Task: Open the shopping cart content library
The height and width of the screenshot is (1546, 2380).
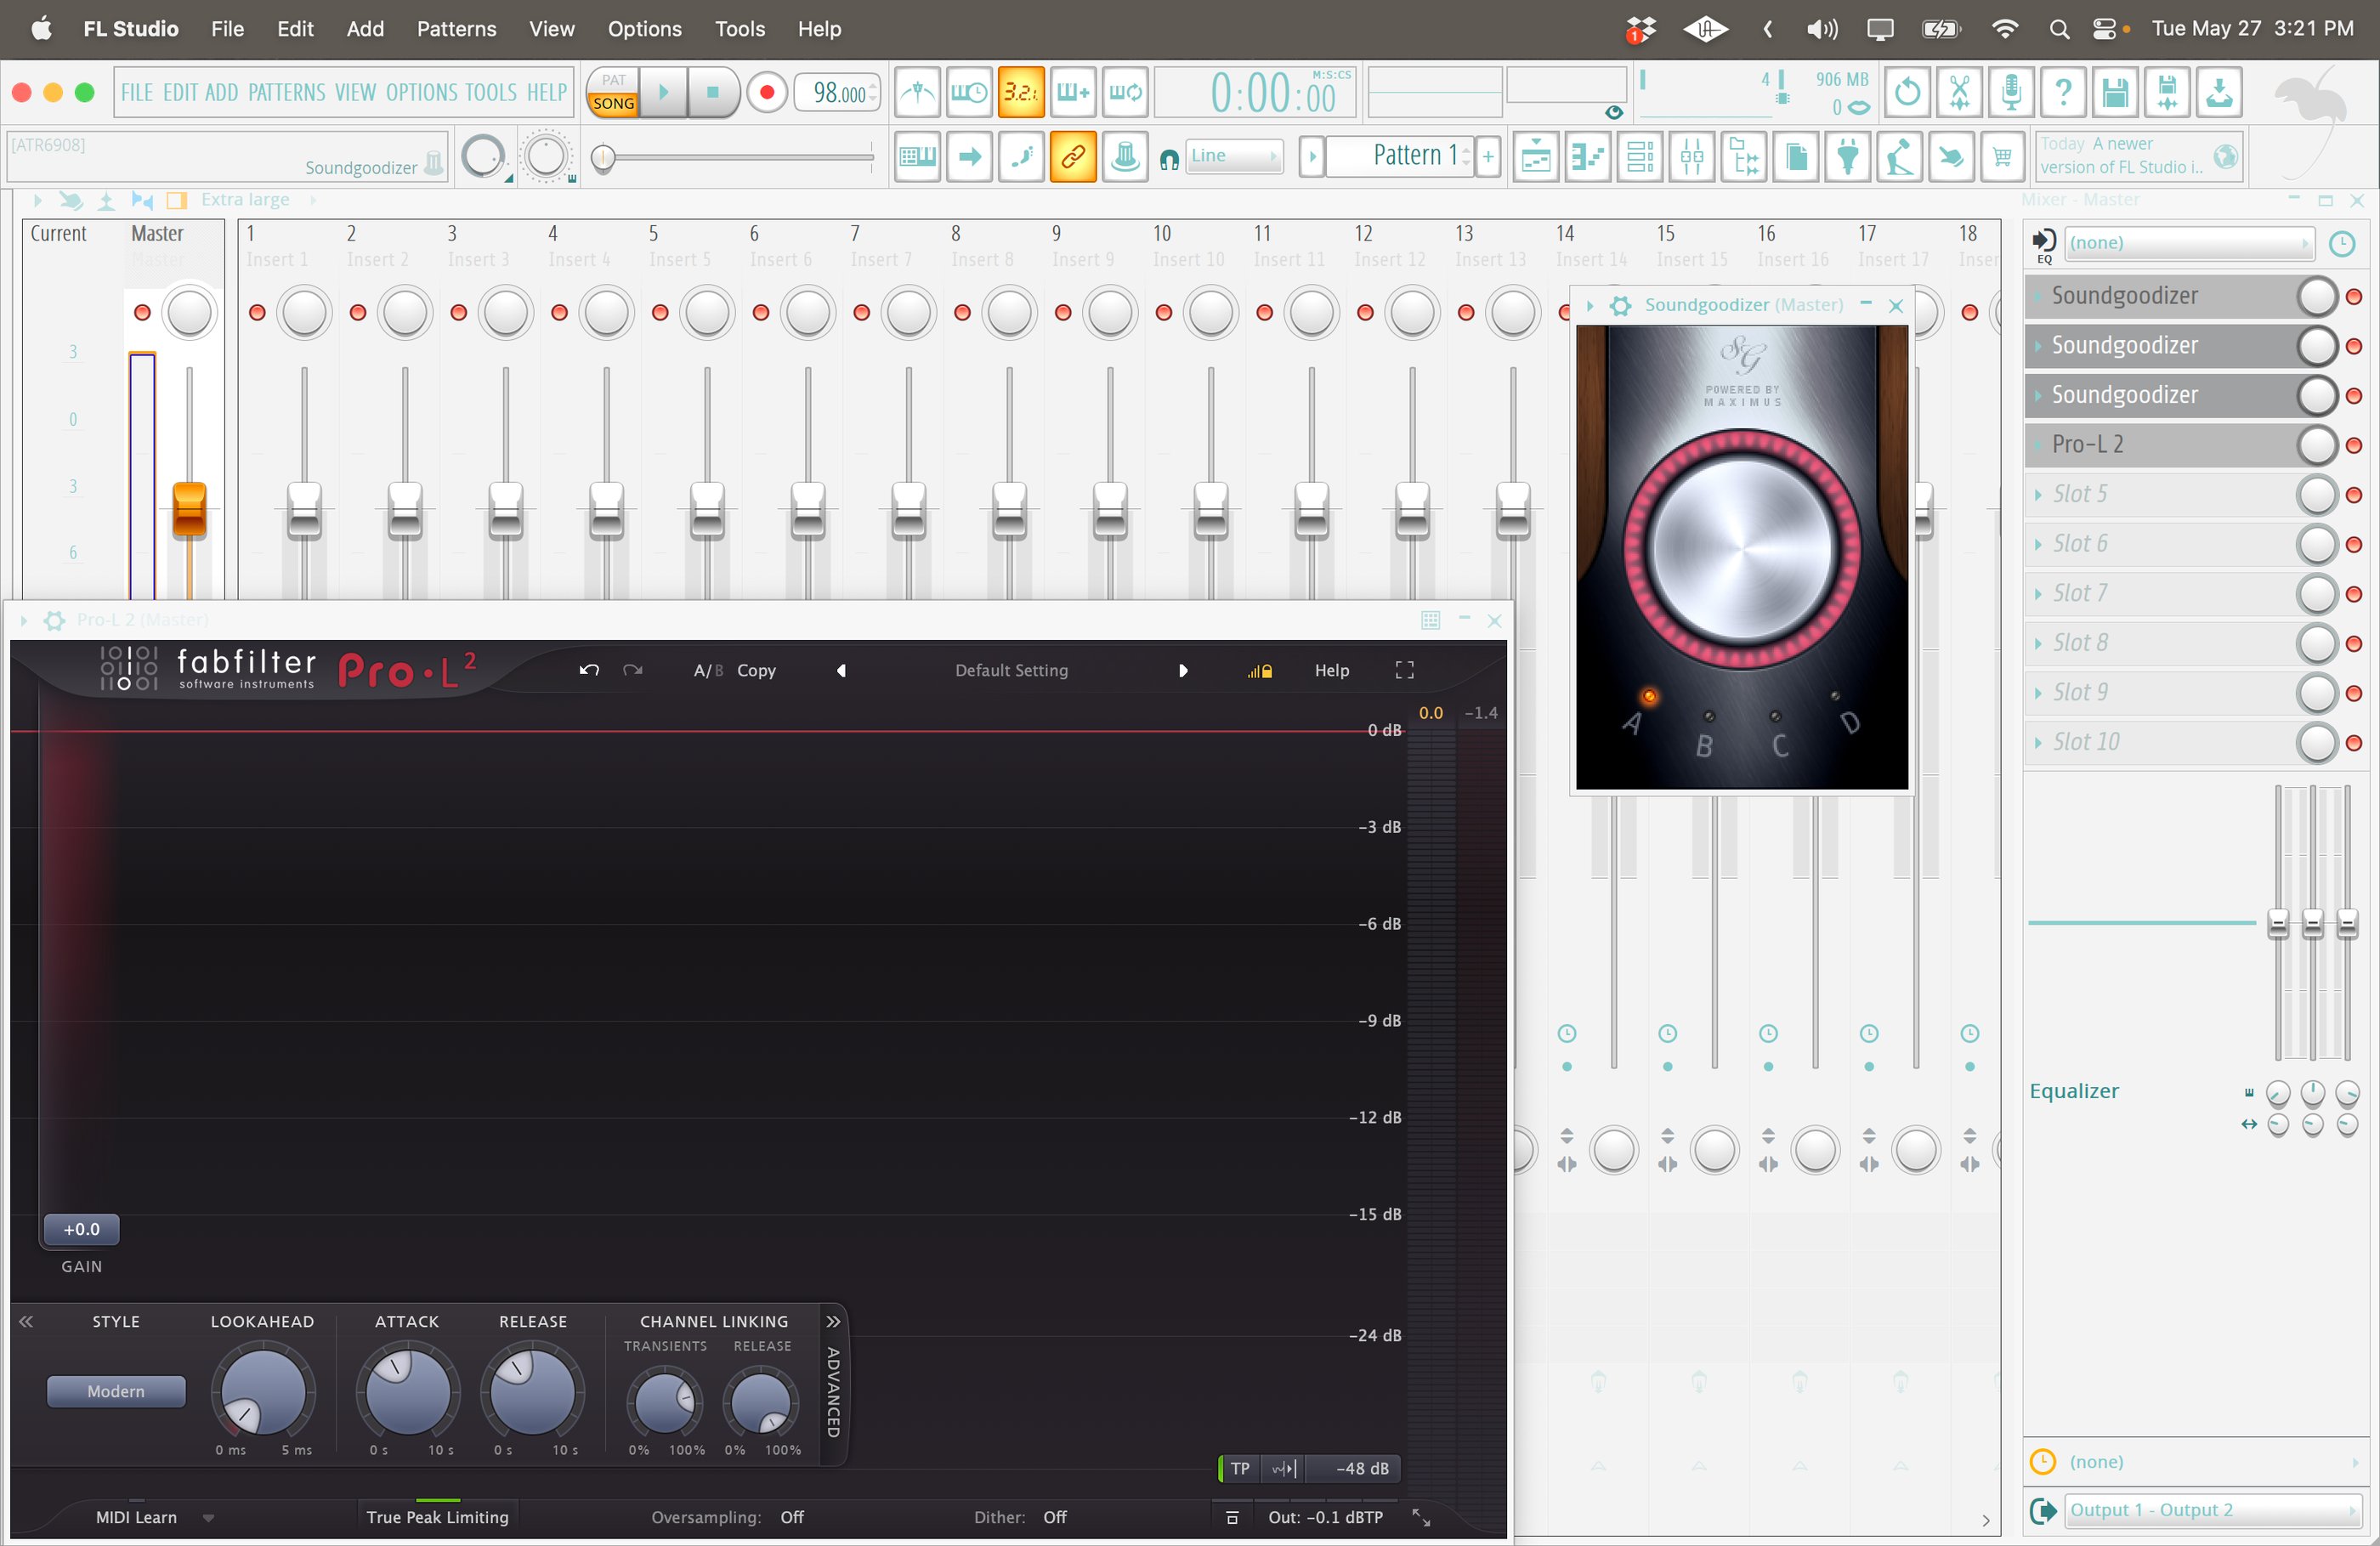Action: 2002,157
